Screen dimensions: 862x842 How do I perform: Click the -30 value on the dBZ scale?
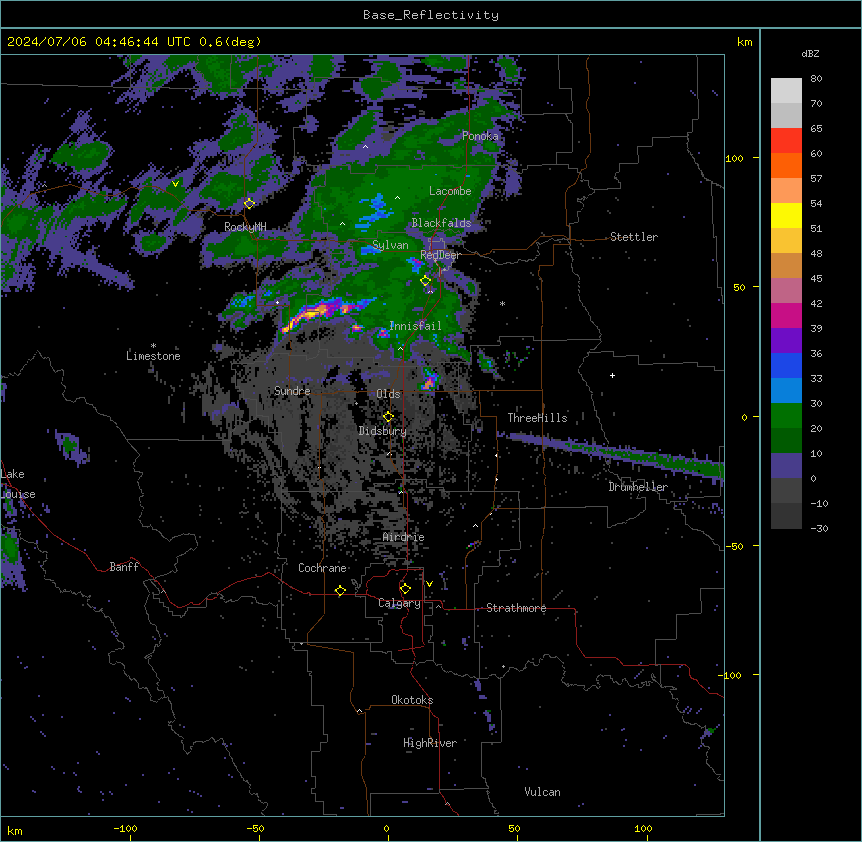pyautogui.click(x=819, y=528)
